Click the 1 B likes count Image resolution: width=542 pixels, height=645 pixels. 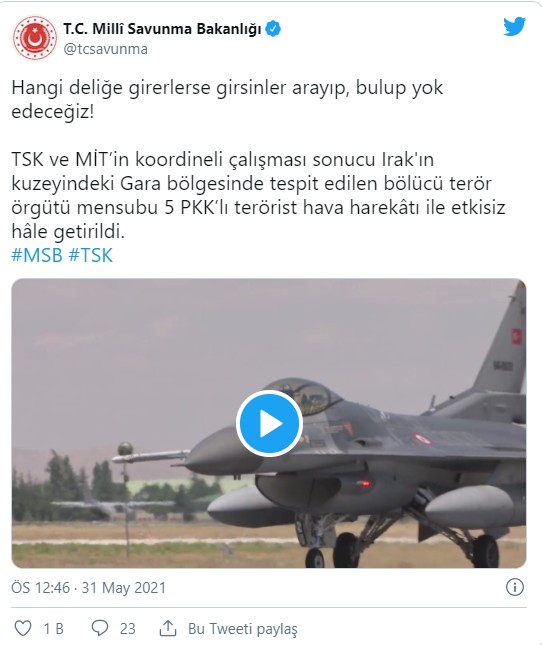click(54, 629)
